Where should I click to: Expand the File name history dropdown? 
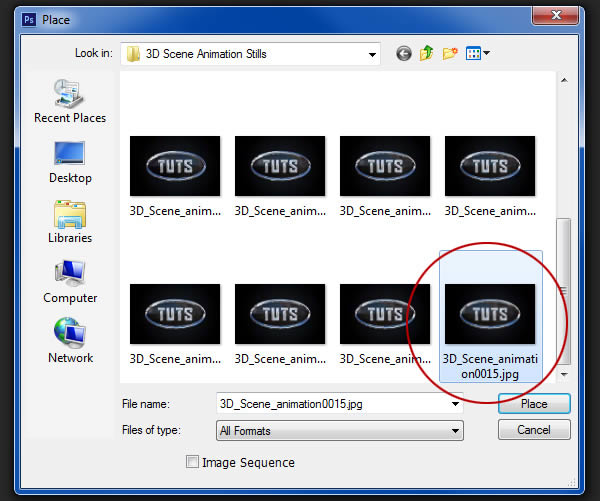click(x=455, y=404)
